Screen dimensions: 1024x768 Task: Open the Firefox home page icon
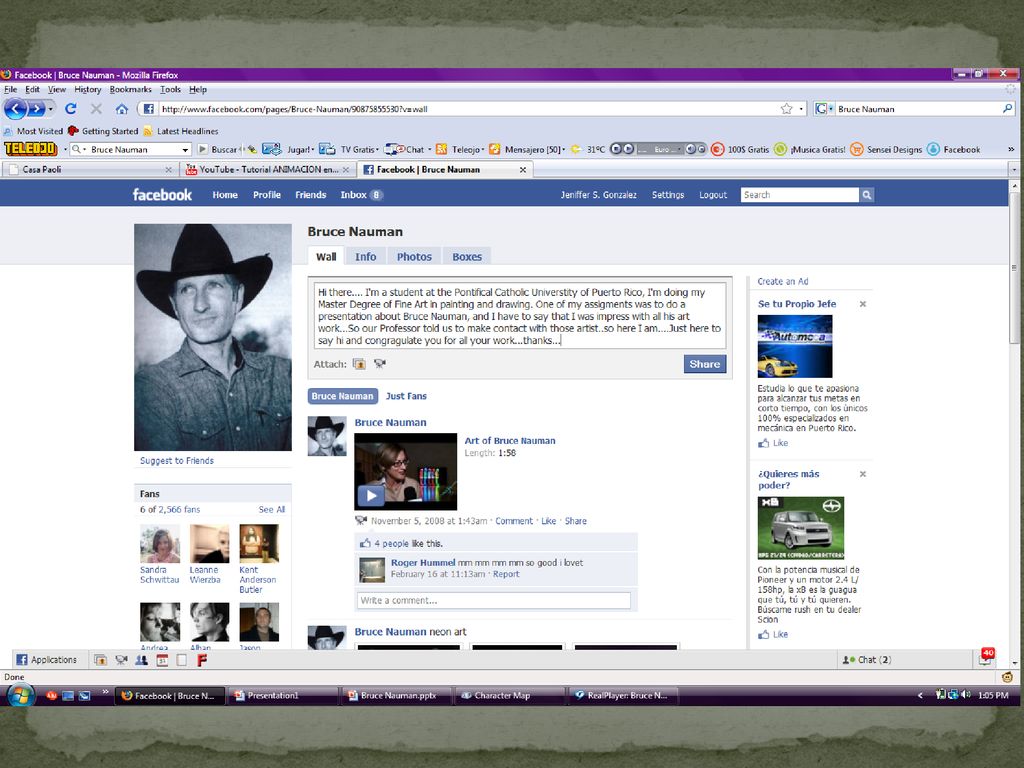tap(121, 109)
